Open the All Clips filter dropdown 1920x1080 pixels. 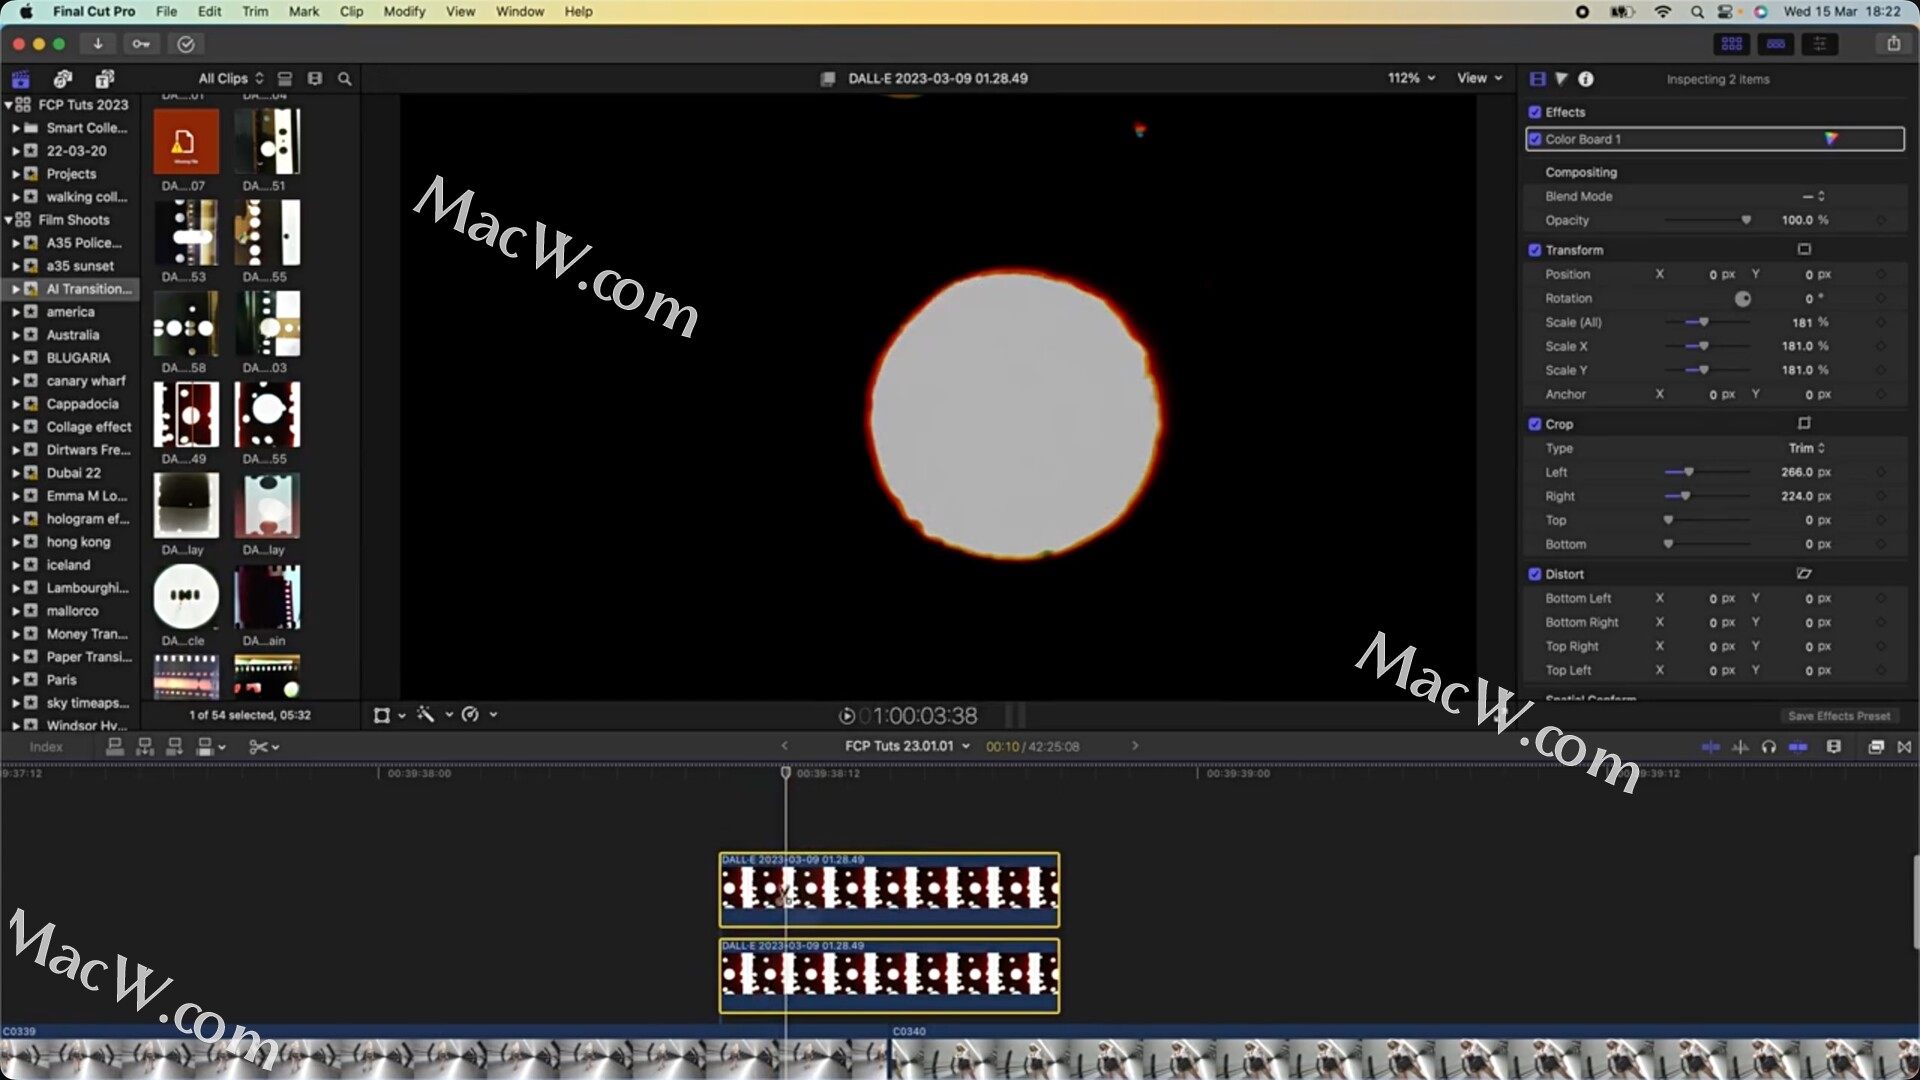[x=231, y=78]
